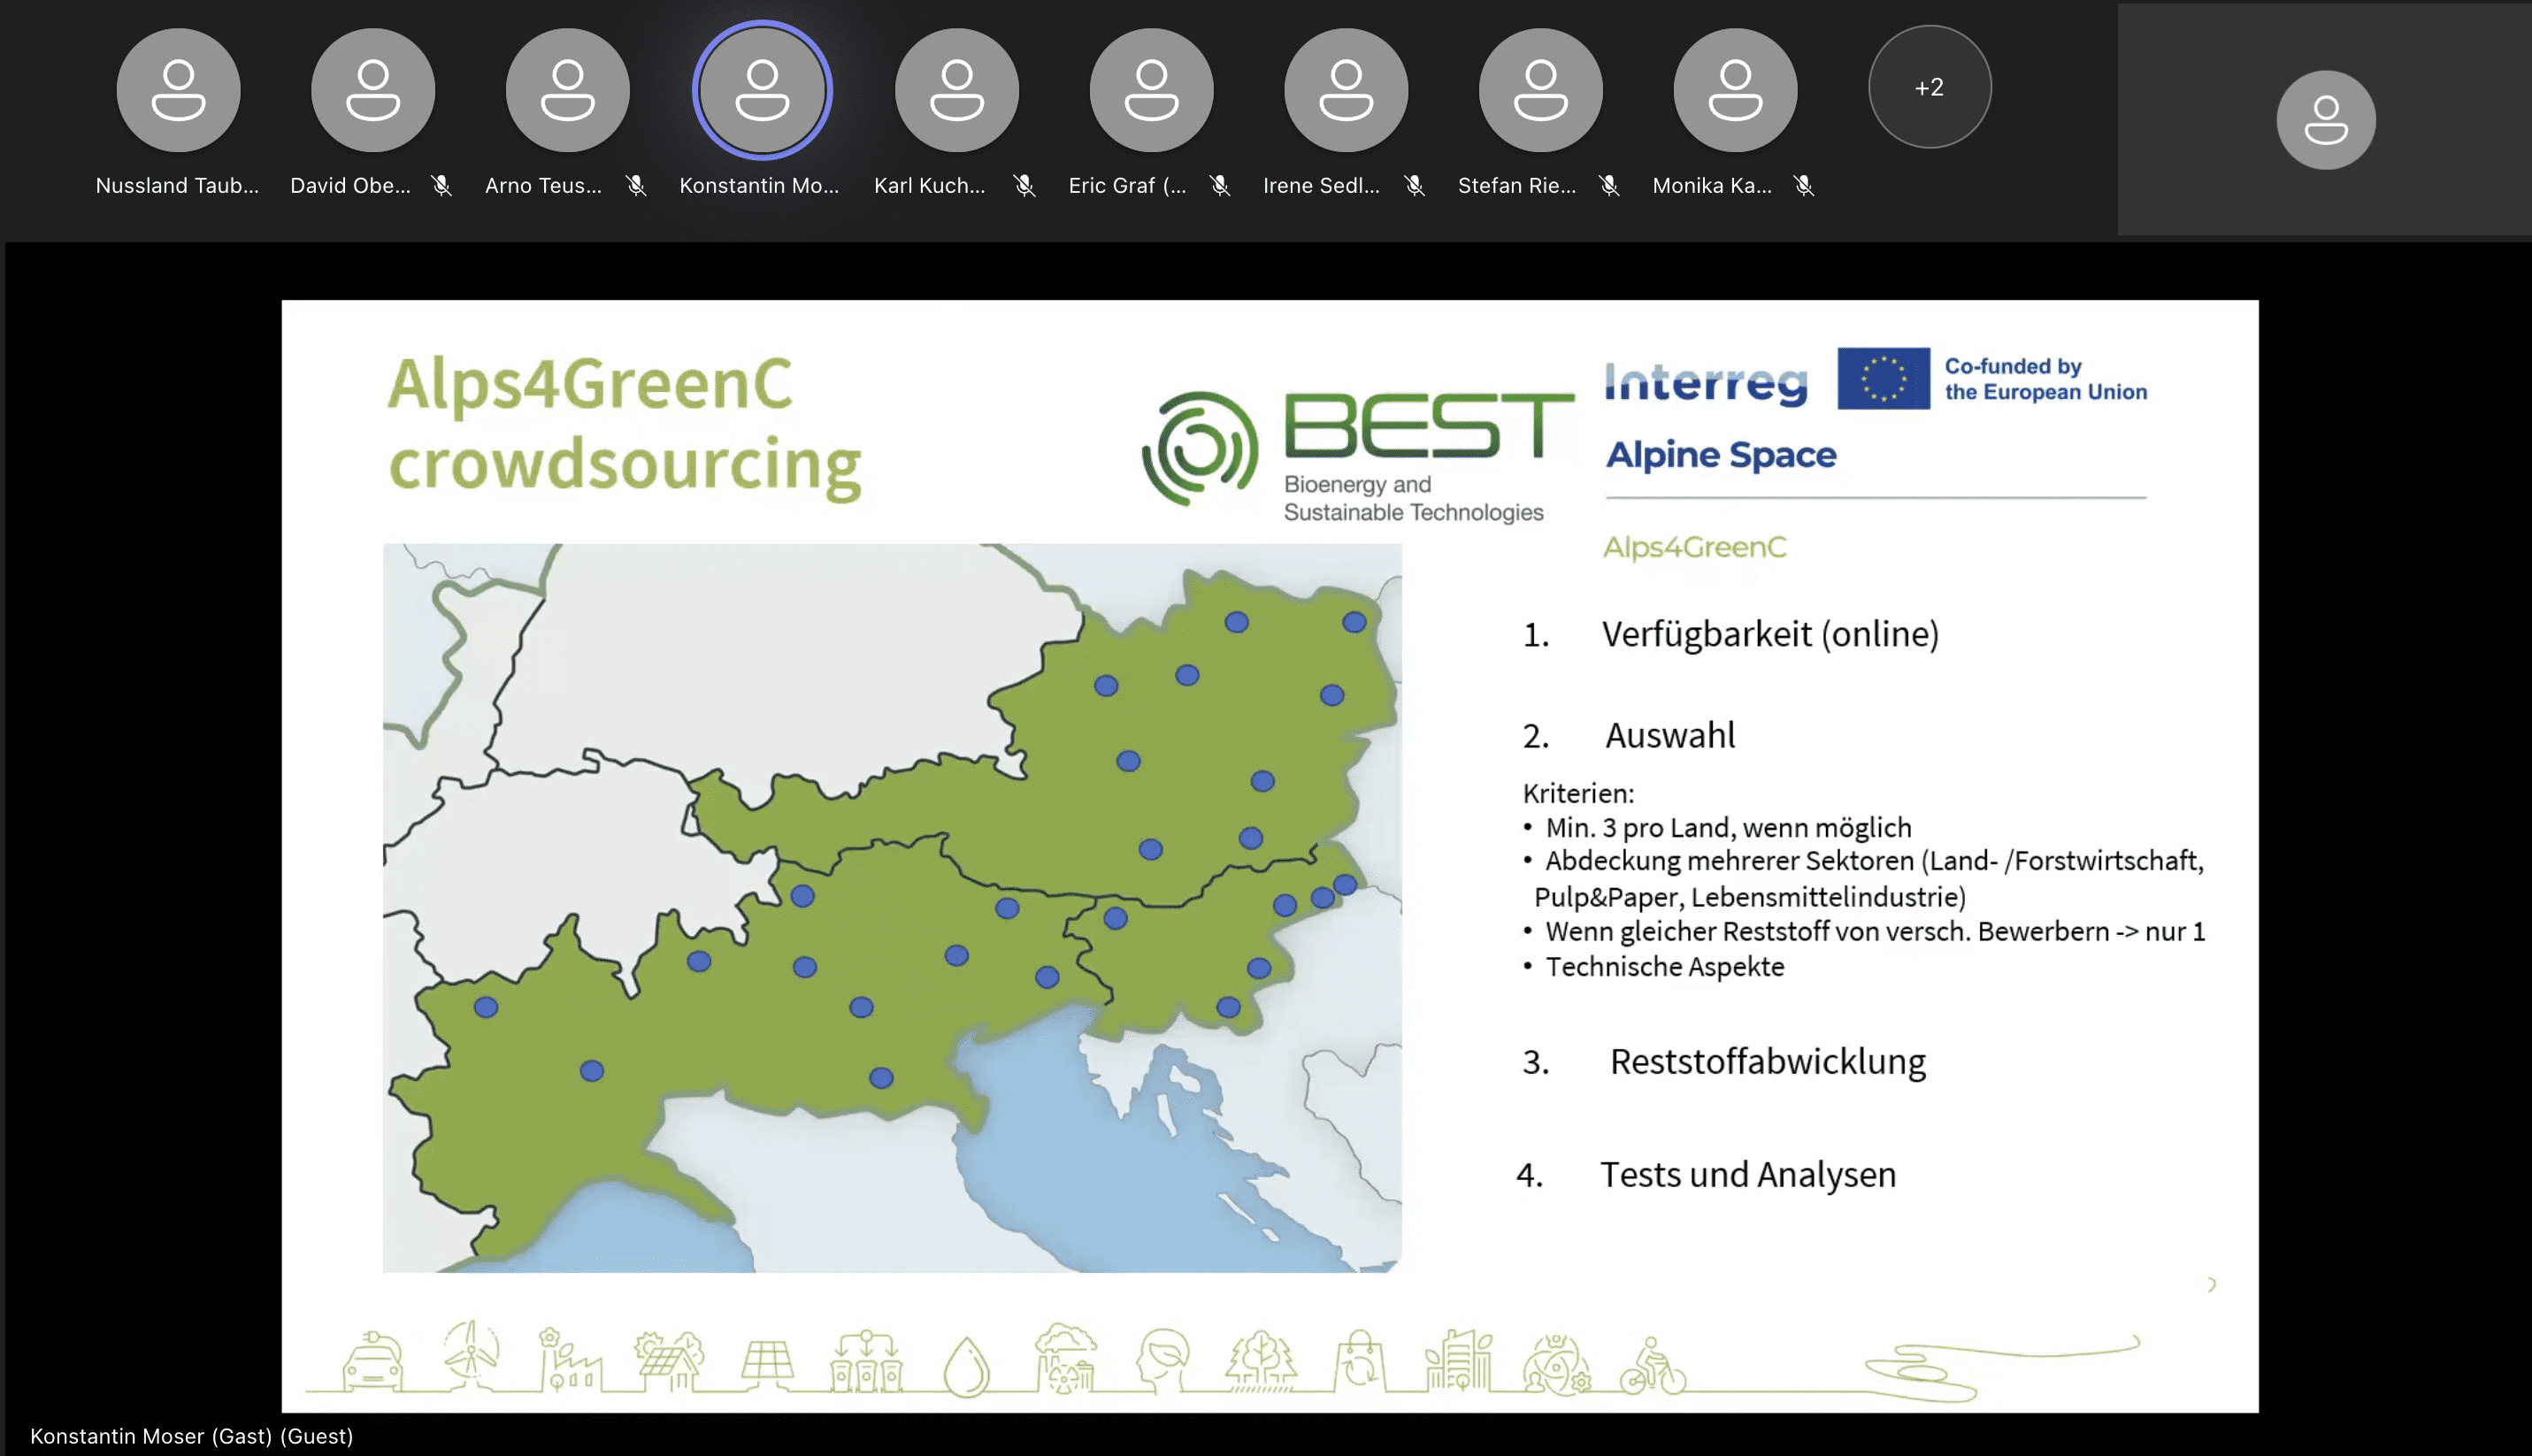Click 'Verfügbarkeit (online)' list item

(x=1770, y=634)
